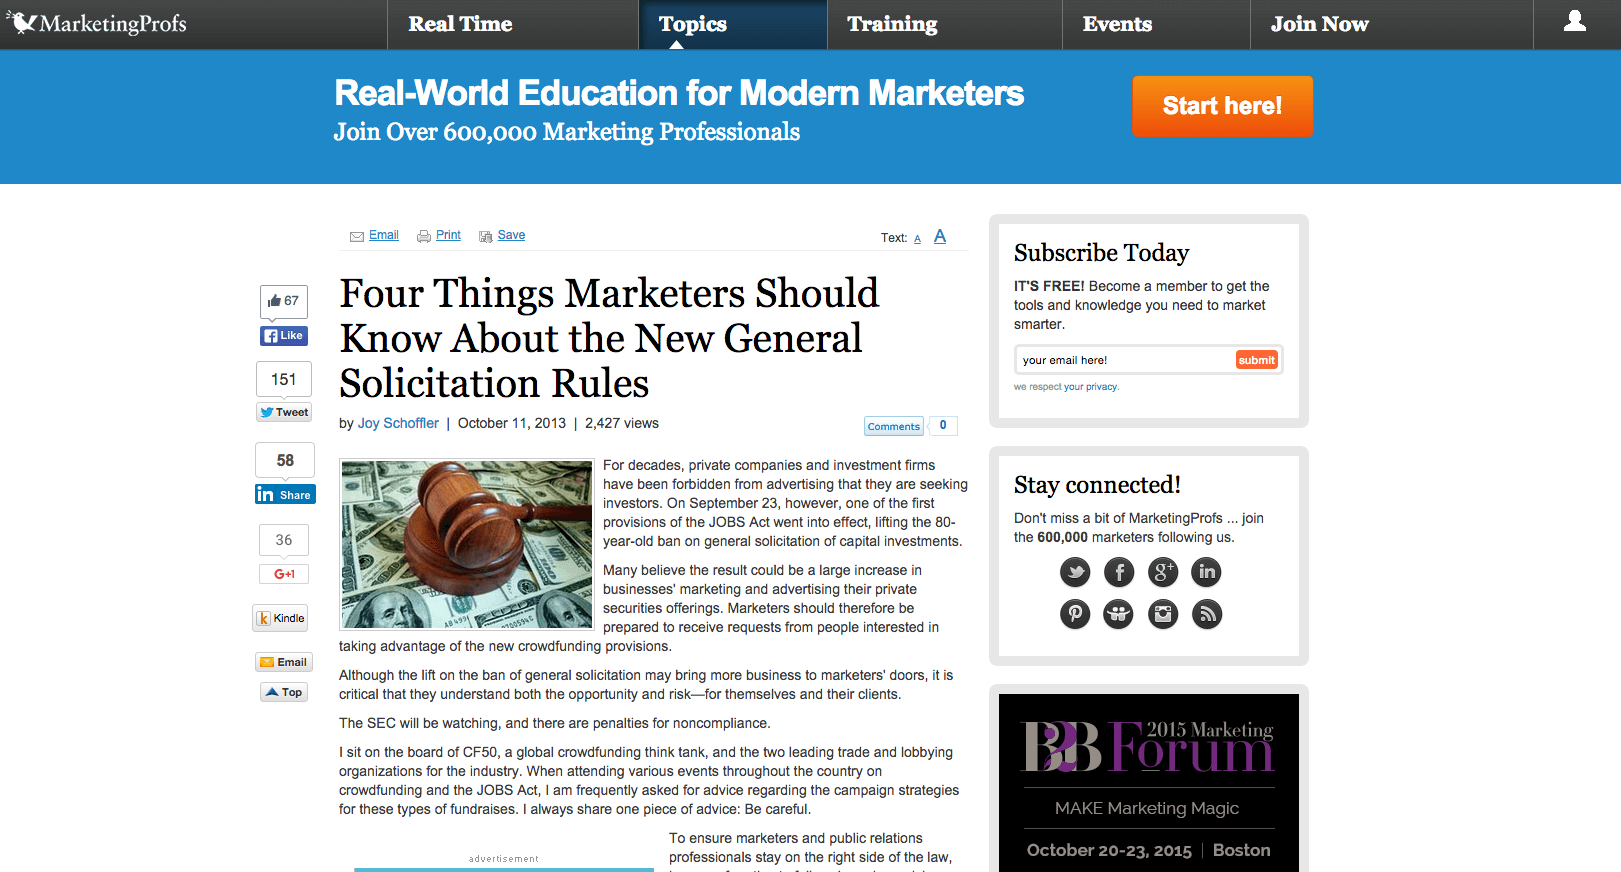
Task: Open author Joy Schoffler's profile
Action: (x=398, y=423)
